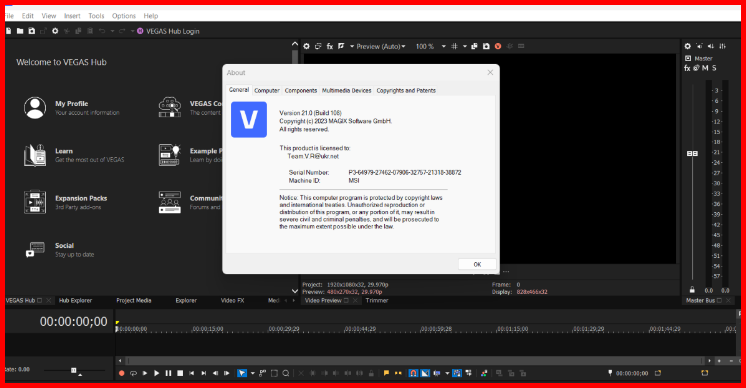The width and height of the screenshot is (746, 388).
Task: Switch to Video FX tab
Action: [x=232, y=301]
